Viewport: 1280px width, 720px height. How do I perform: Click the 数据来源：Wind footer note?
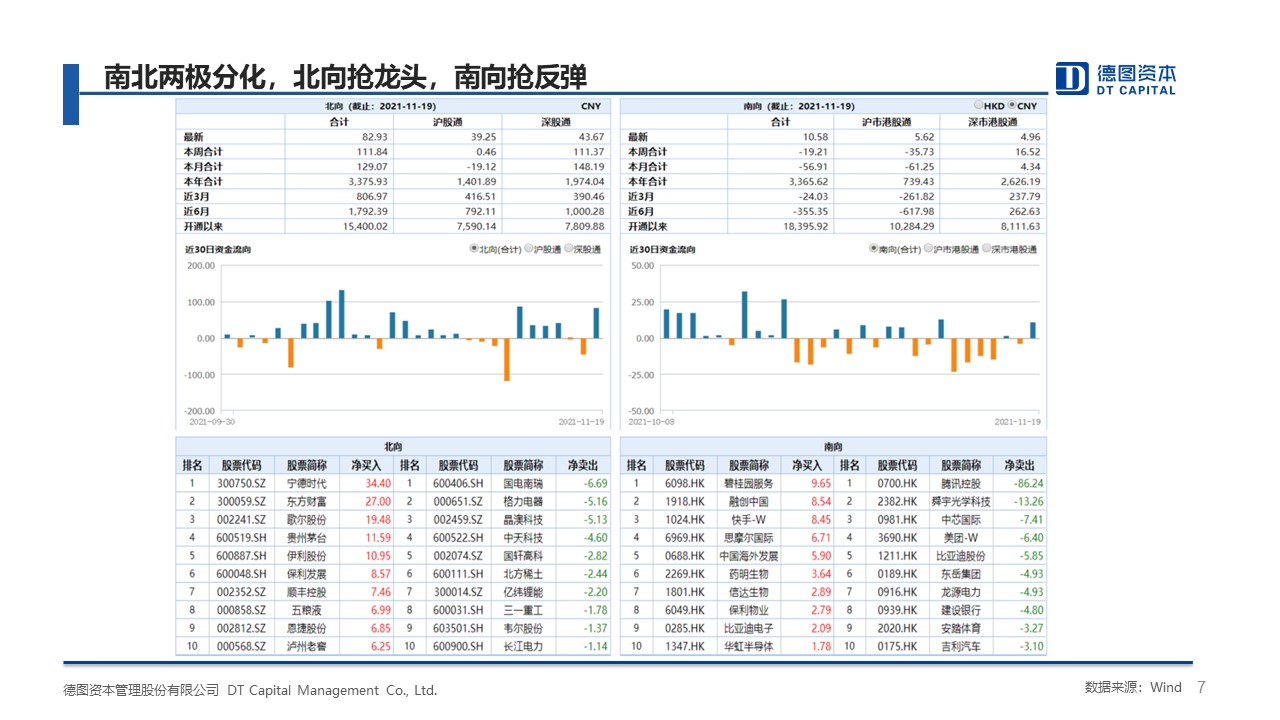point(1133,688)
